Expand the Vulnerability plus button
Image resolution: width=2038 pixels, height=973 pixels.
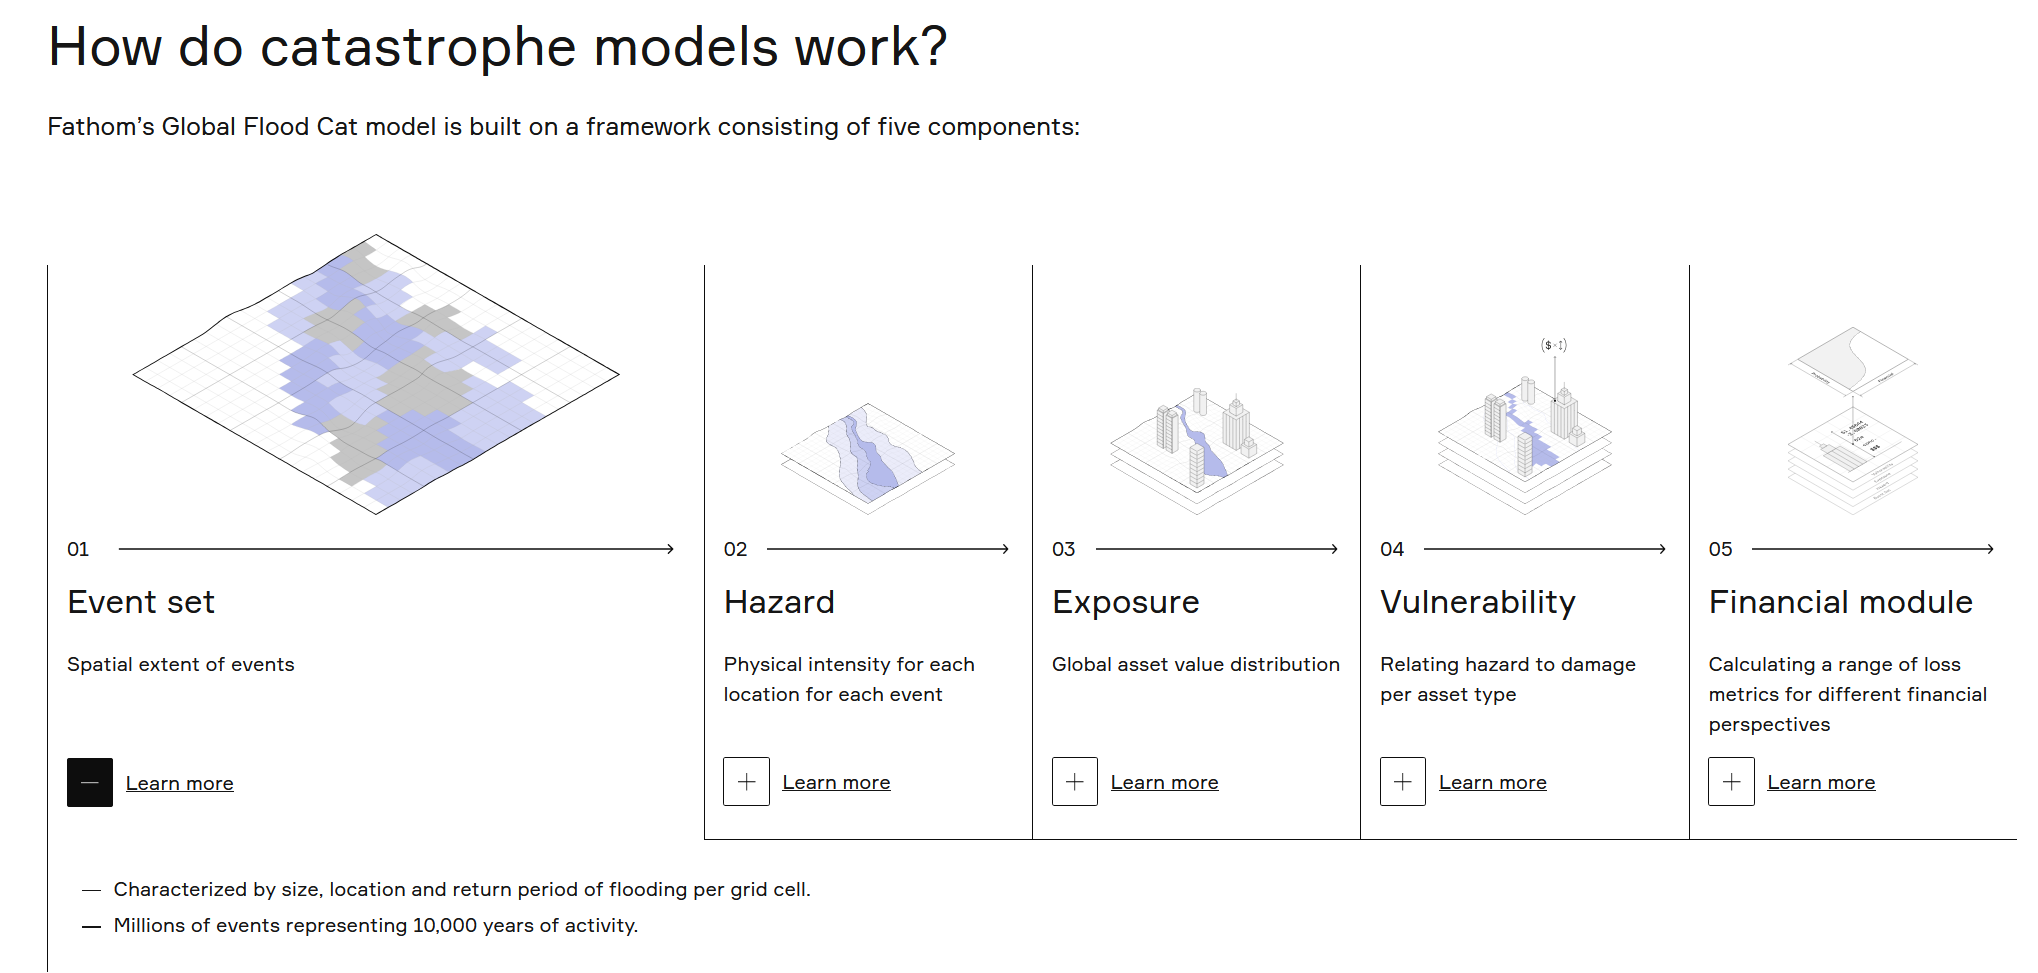tap(1403, 781)
